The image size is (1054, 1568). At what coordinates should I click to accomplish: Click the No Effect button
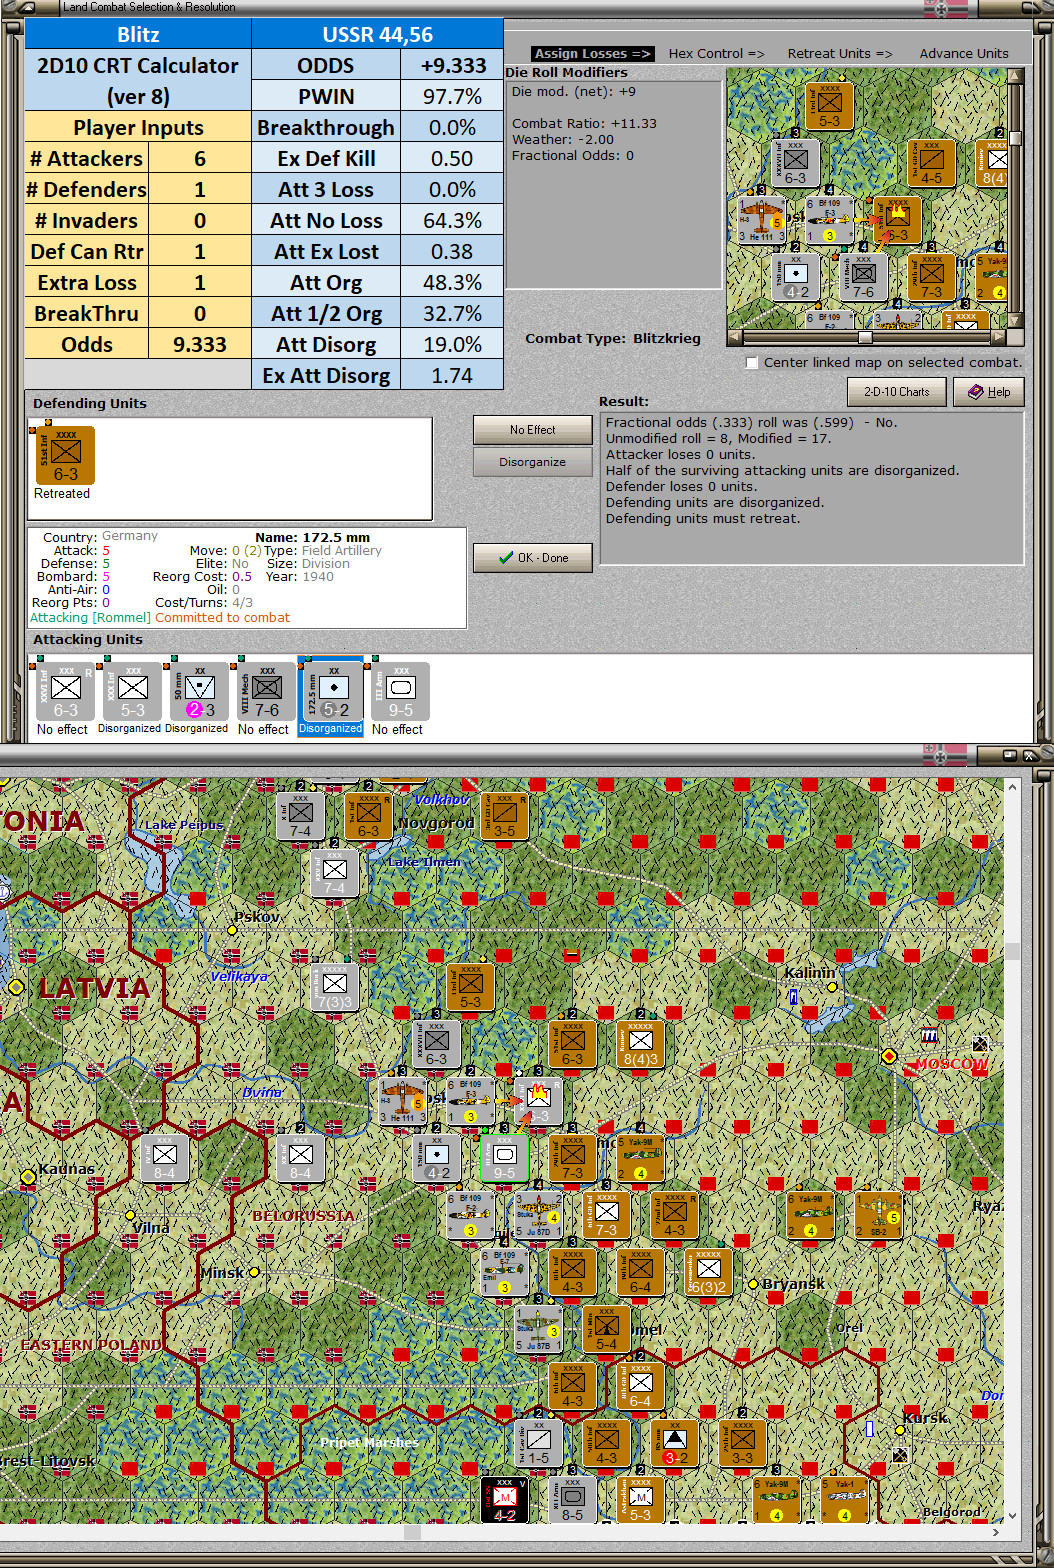533,430
